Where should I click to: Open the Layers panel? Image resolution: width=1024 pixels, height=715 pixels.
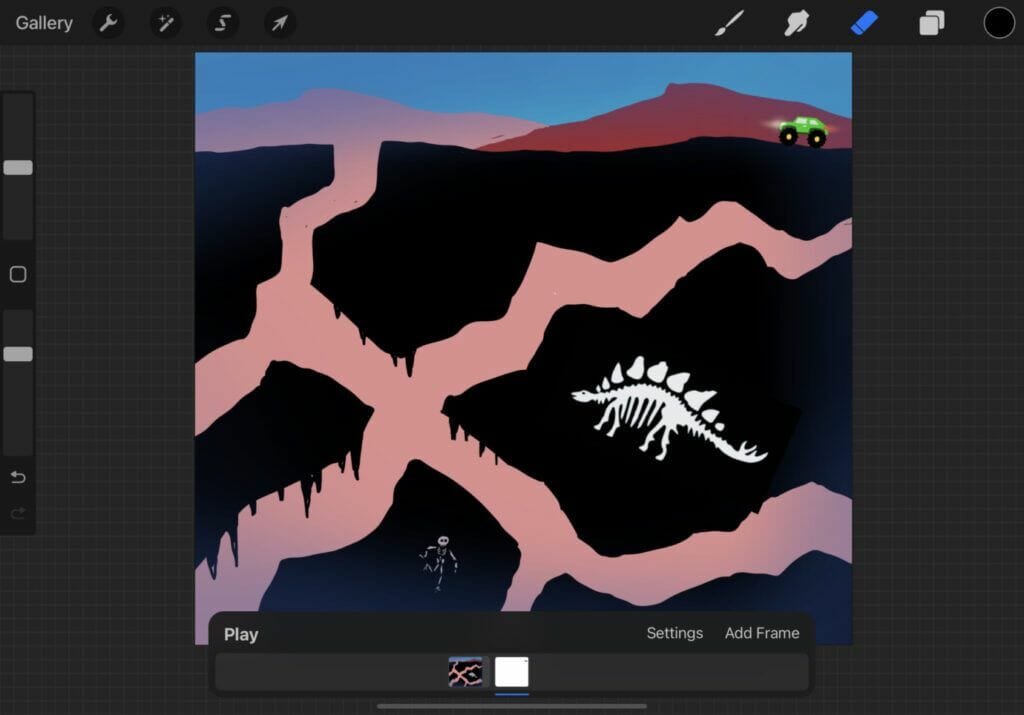932,23
